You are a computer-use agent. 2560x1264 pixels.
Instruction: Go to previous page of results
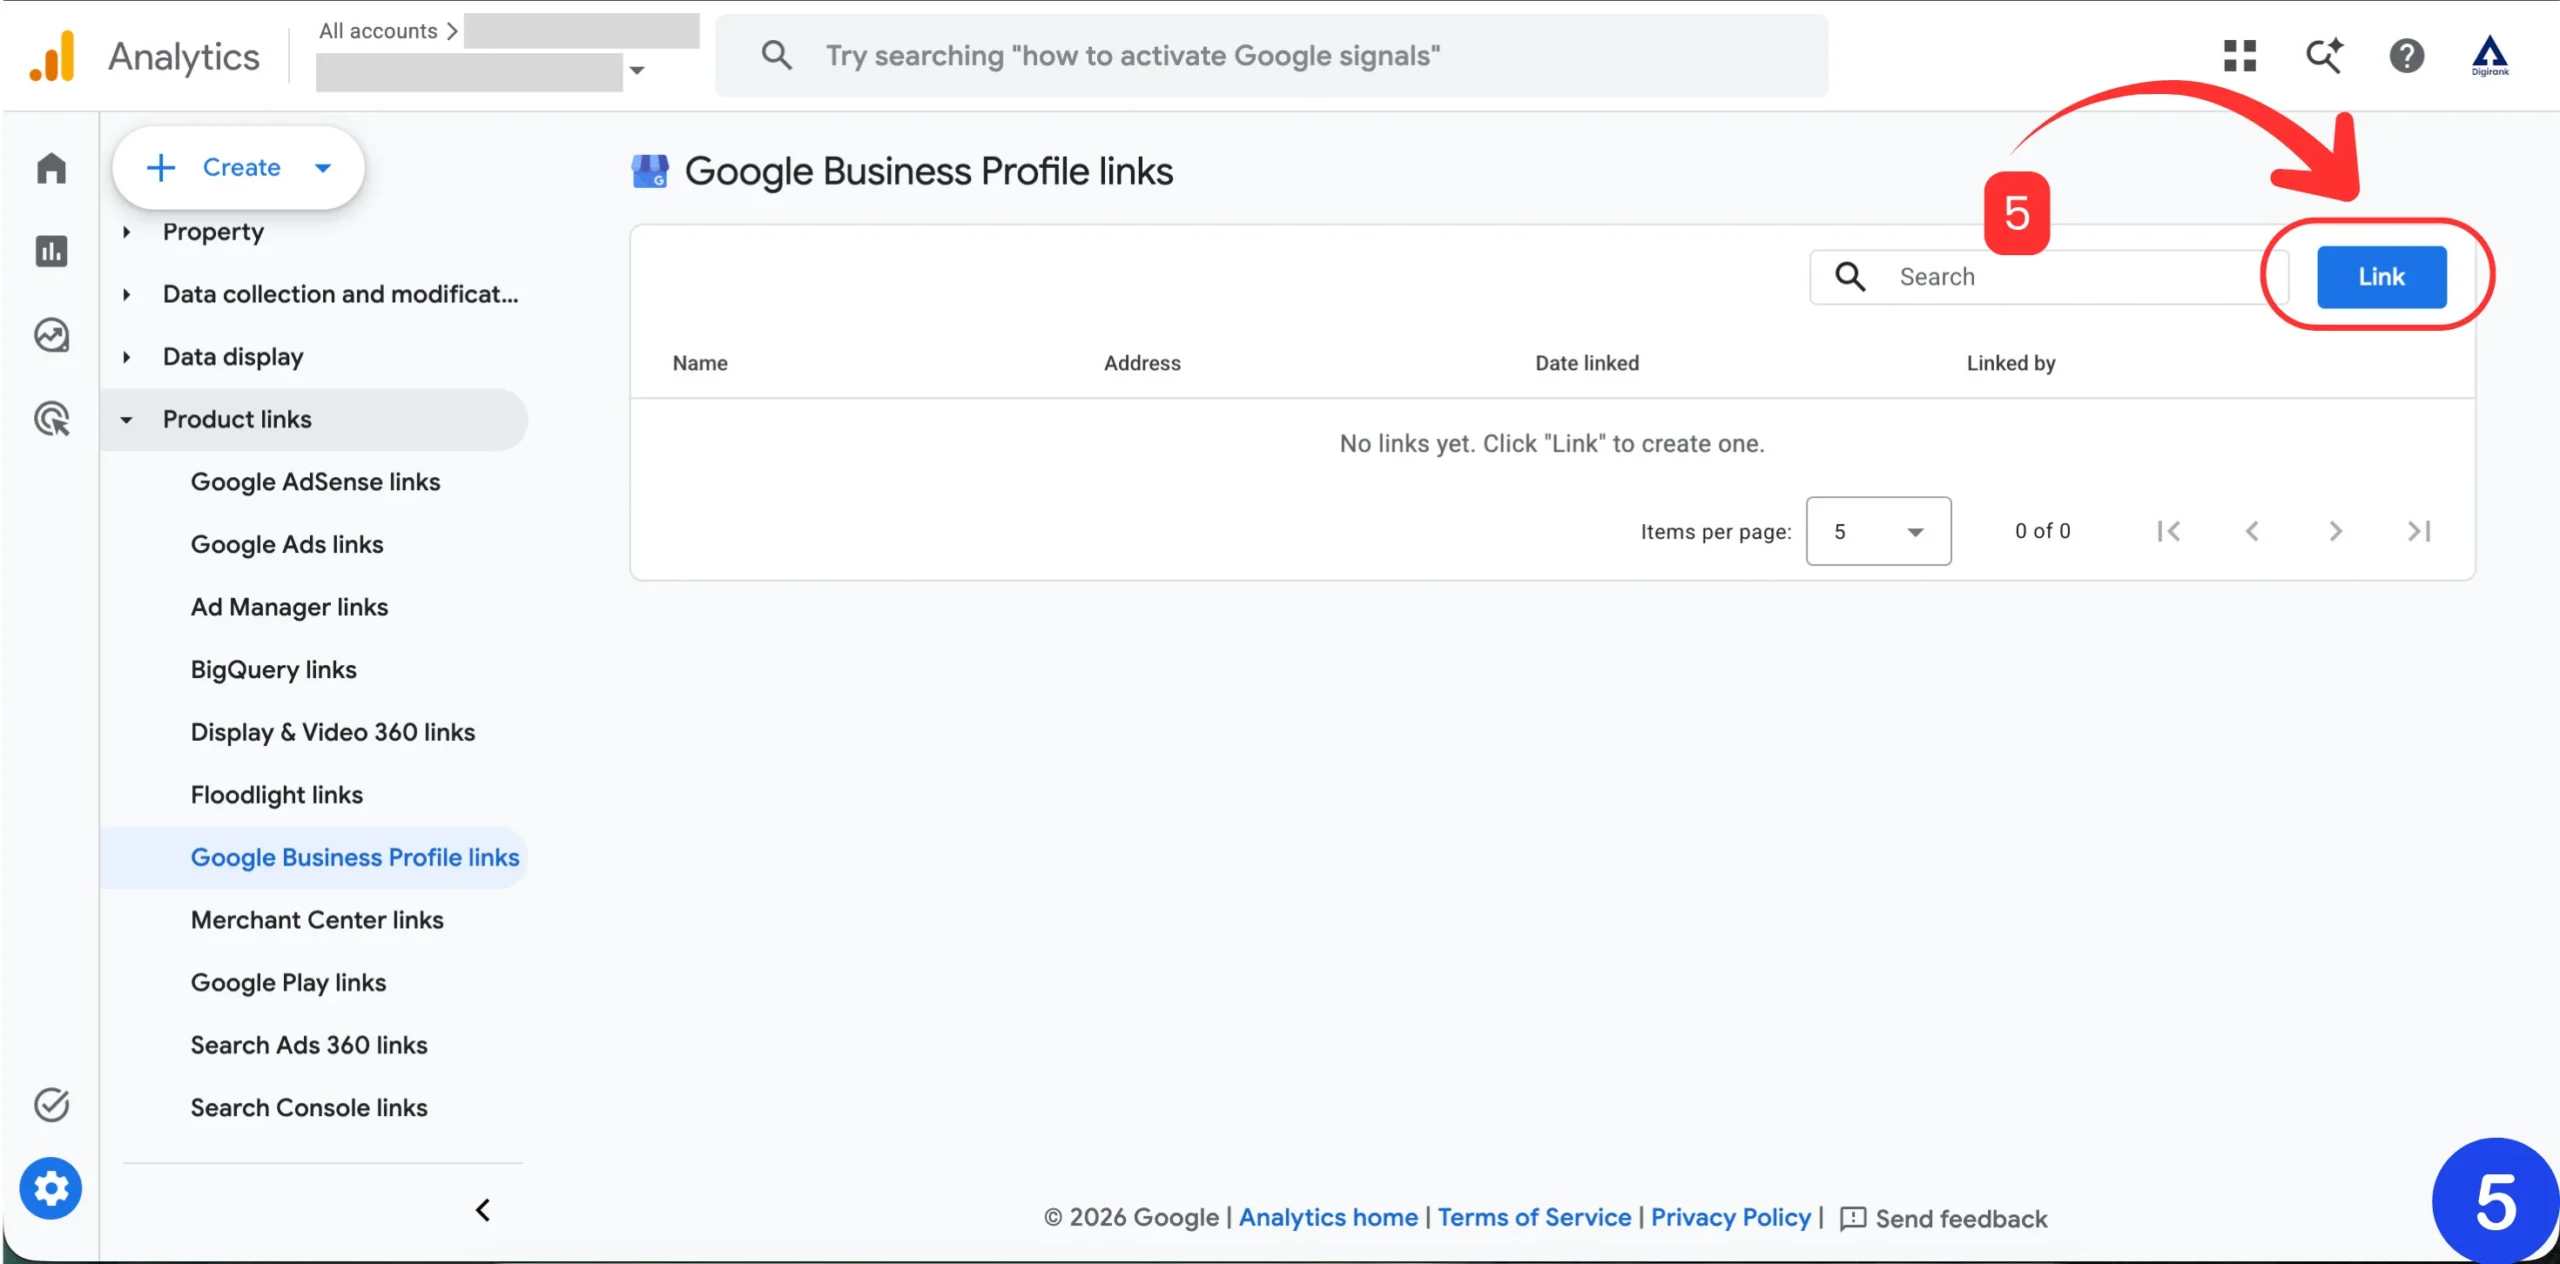coord(2252,531)
